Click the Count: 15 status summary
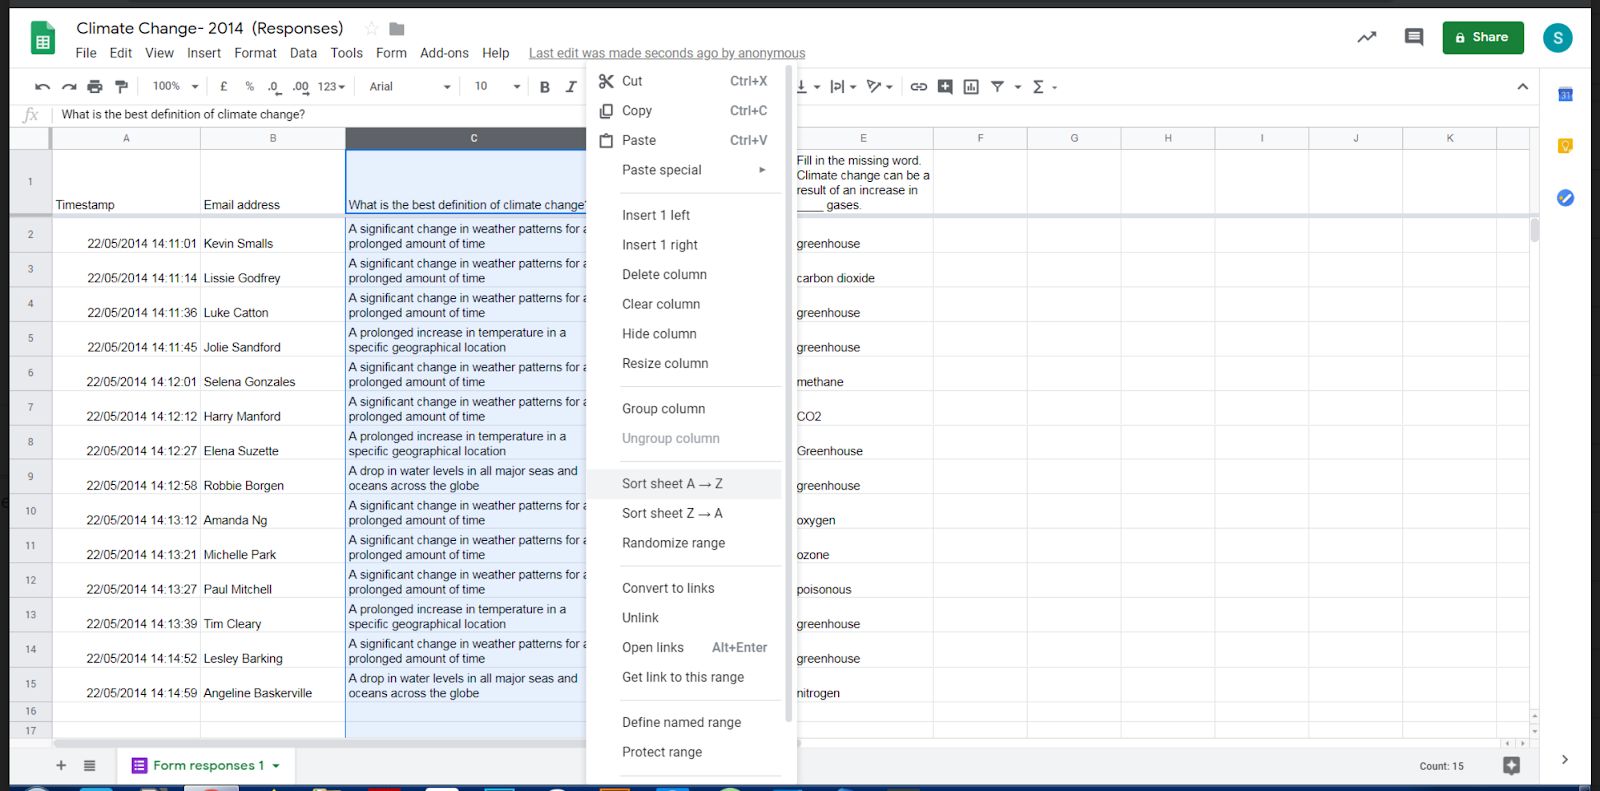Image resolution: width=1600 pixels, height=791 pixels. (1441, 766)
